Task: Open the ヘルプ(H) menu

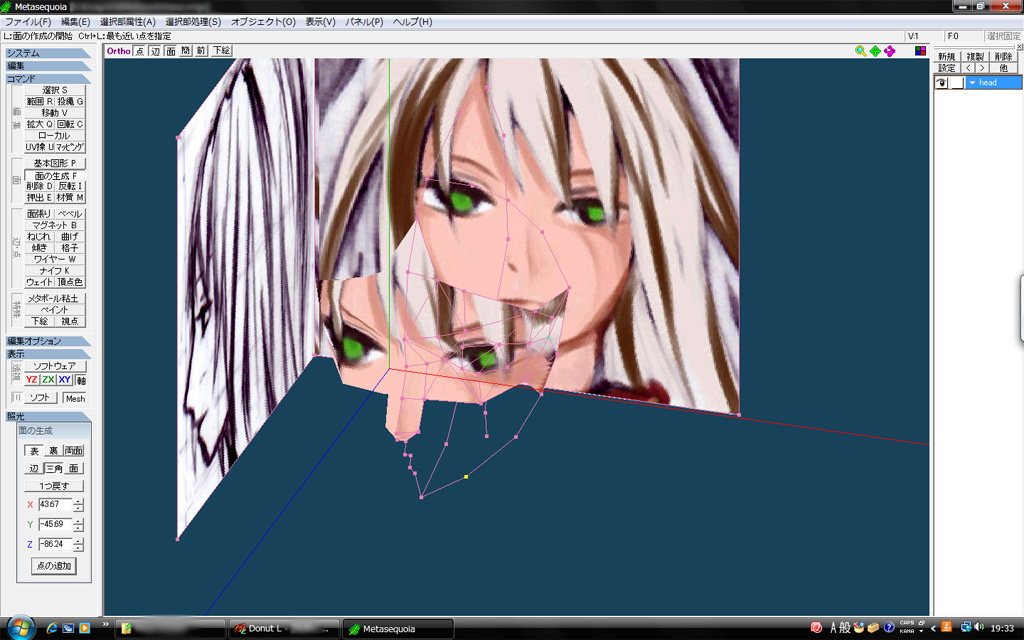Action: point(412,22)
